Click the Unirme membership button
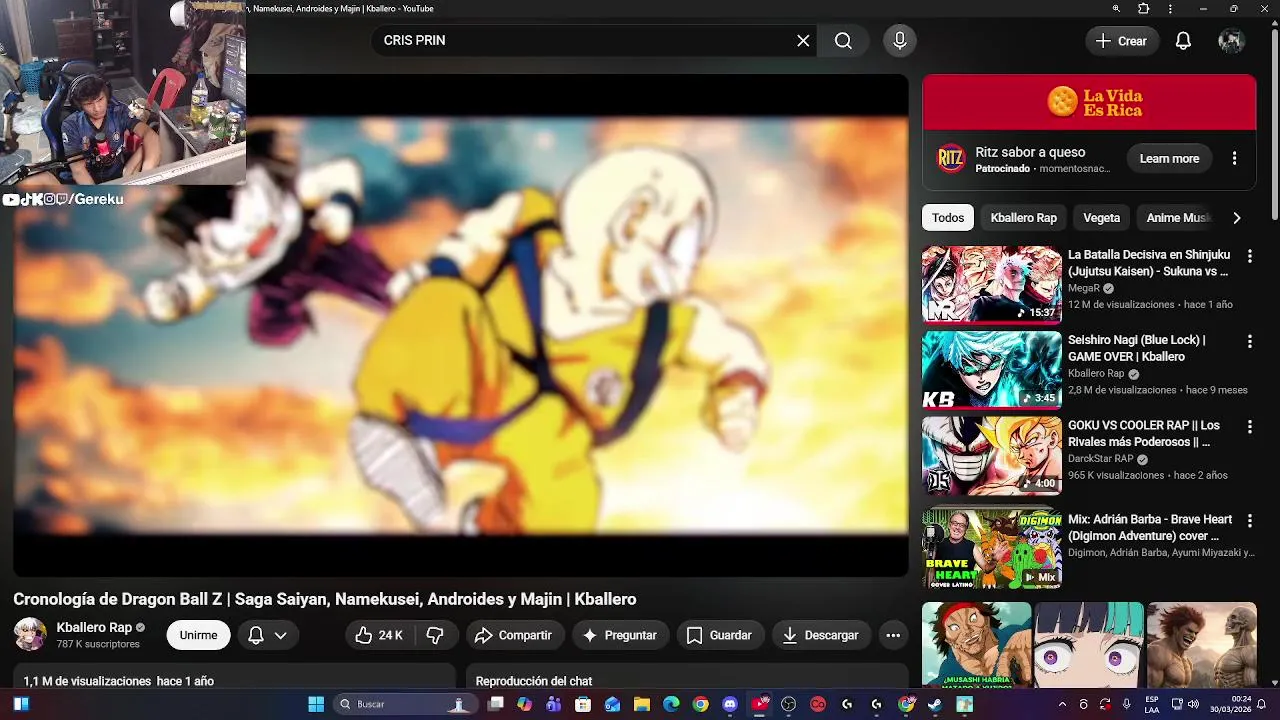This screenshot has height=720, width=1280. tap(198, 635)
